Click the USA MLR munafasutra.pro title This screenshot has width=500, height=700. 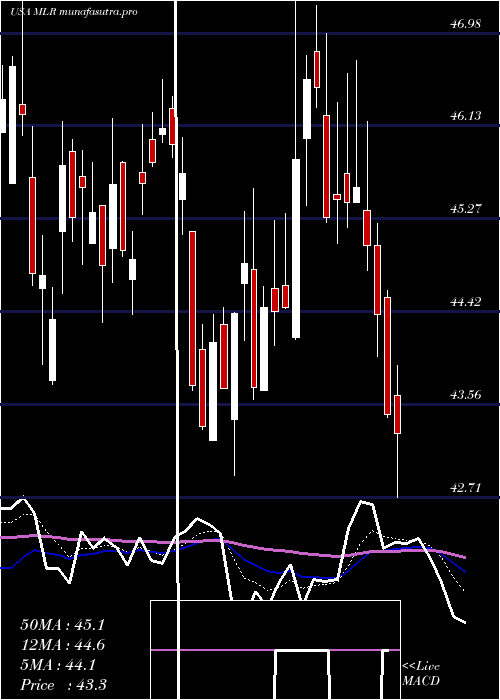click(x=74, y=12)
